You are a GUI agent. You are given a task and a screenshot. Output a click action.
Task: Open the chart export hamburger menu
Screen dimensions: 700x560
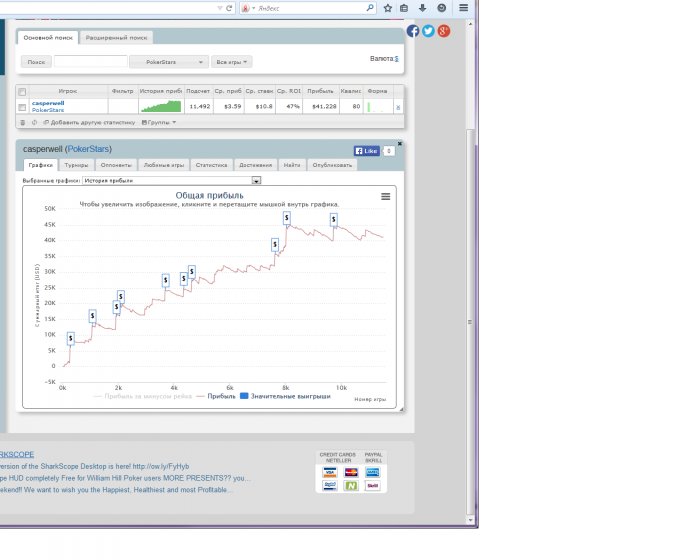(x=385, y=196)
